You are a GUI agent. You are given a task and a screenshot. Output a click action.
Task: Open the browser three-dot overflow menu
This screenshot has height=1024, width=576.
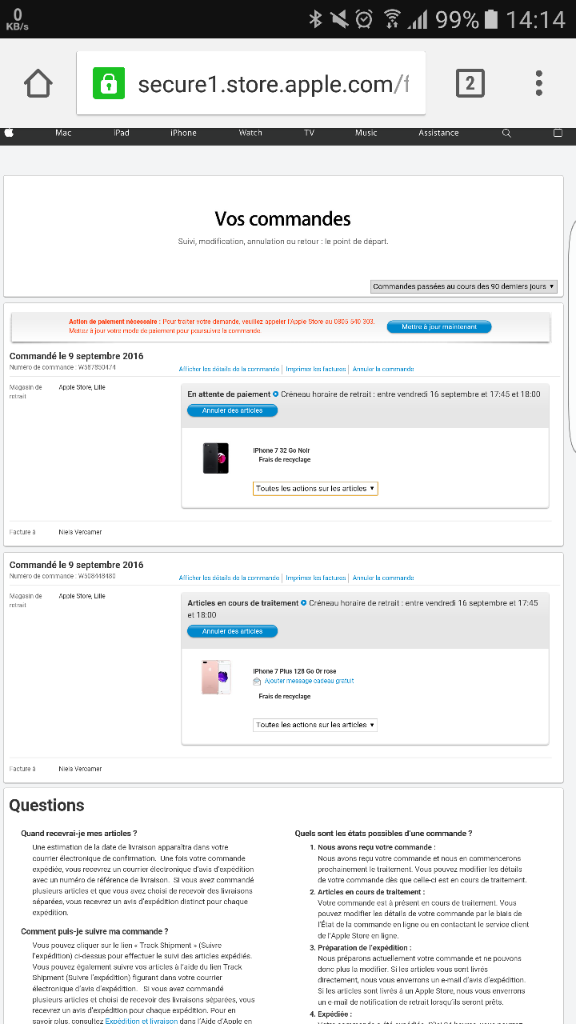539,83
